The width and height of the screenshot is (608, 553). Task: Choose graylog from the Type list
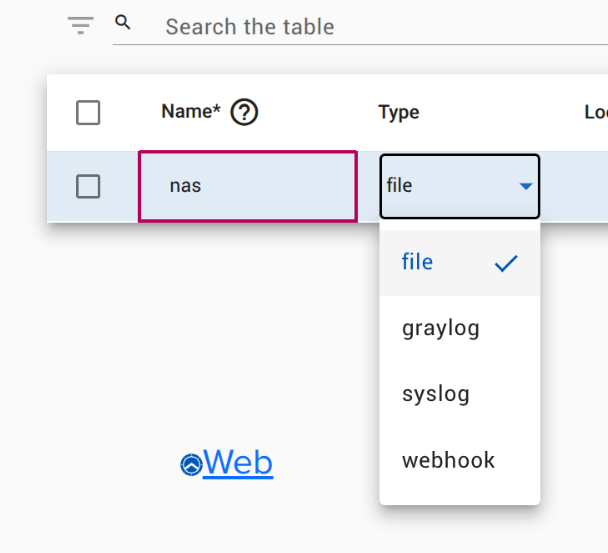pyautogui.click(x=441, y=328)
